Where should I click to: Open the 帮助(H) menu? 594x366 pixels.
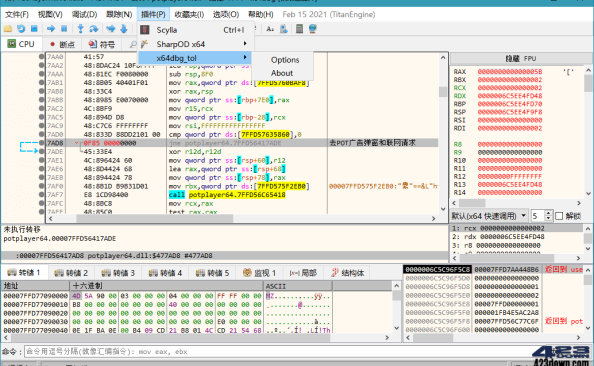tap(260, 14)
